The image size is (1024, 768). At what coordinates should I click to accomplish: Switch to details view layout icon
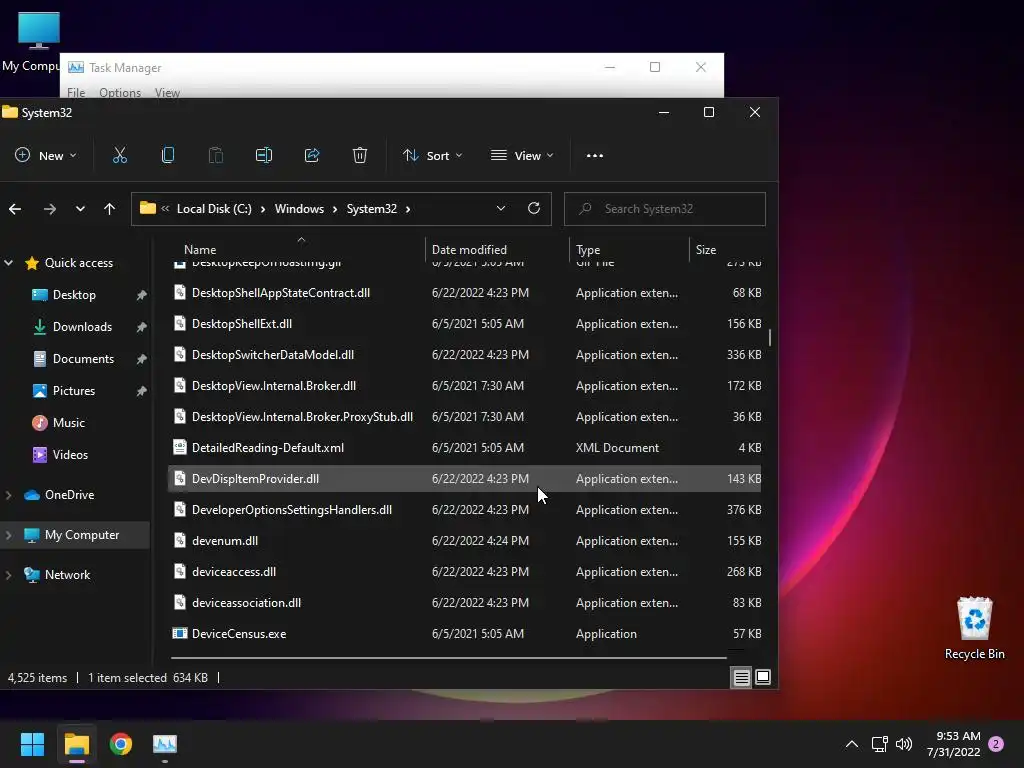pos(741,678)
